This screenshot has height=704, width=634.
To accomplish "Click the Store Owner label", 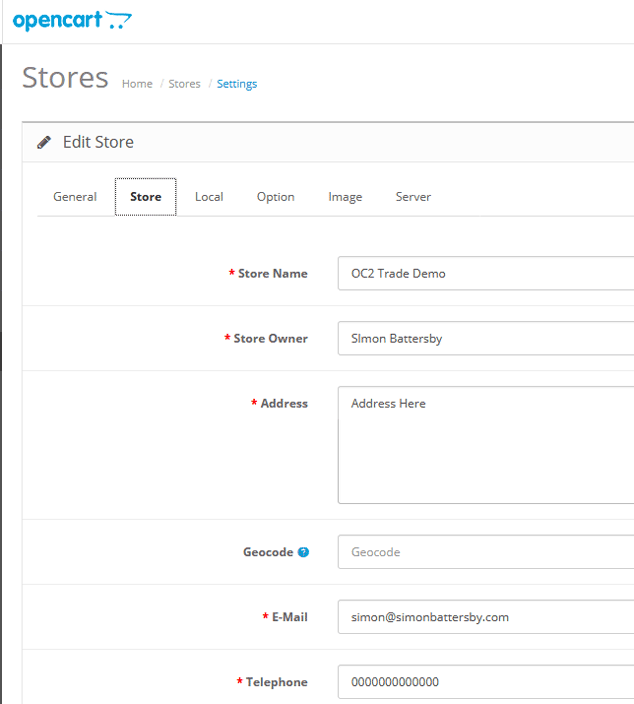I will 270,338.
